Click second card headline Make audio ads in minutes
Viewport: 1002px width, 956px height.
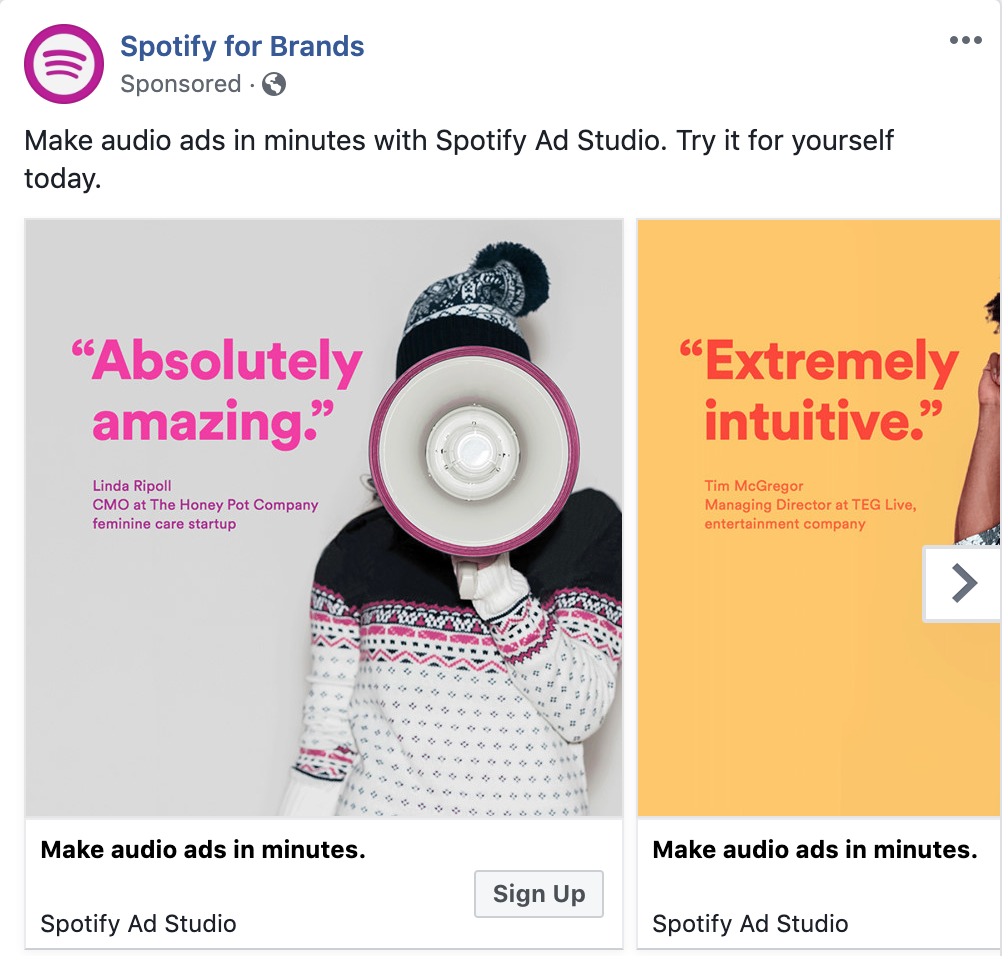point(815,850)
